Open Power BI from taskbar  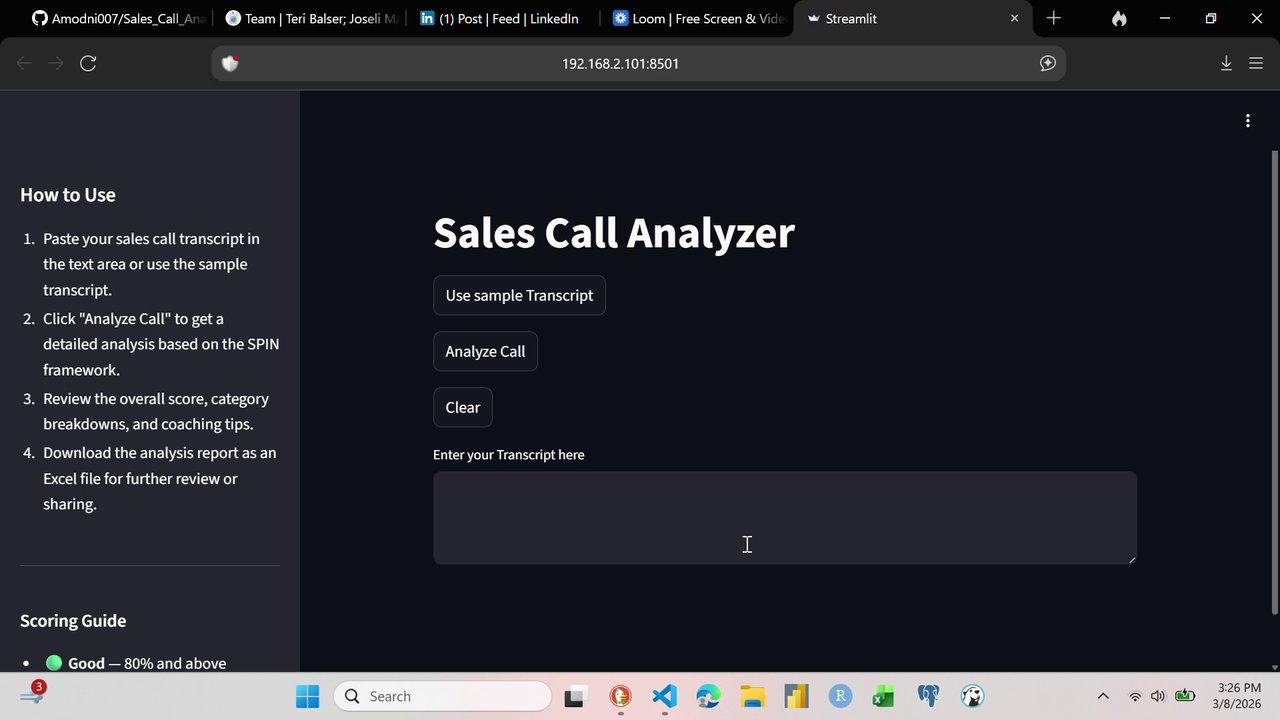(x=796, y=696)
